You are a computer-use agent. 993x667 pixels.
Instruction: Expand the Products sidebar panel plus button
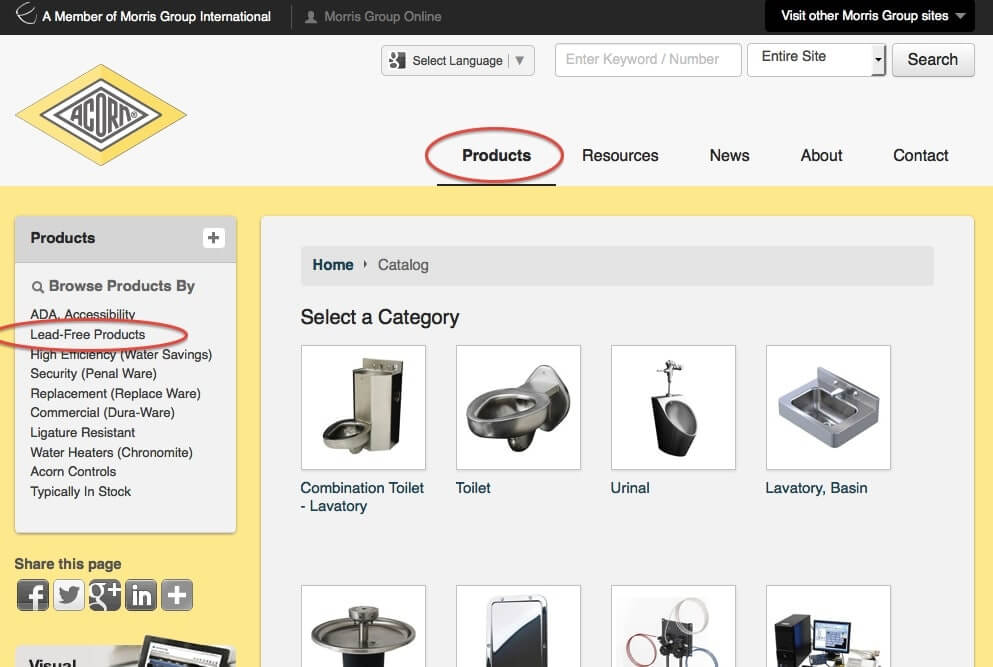(213, 238)
